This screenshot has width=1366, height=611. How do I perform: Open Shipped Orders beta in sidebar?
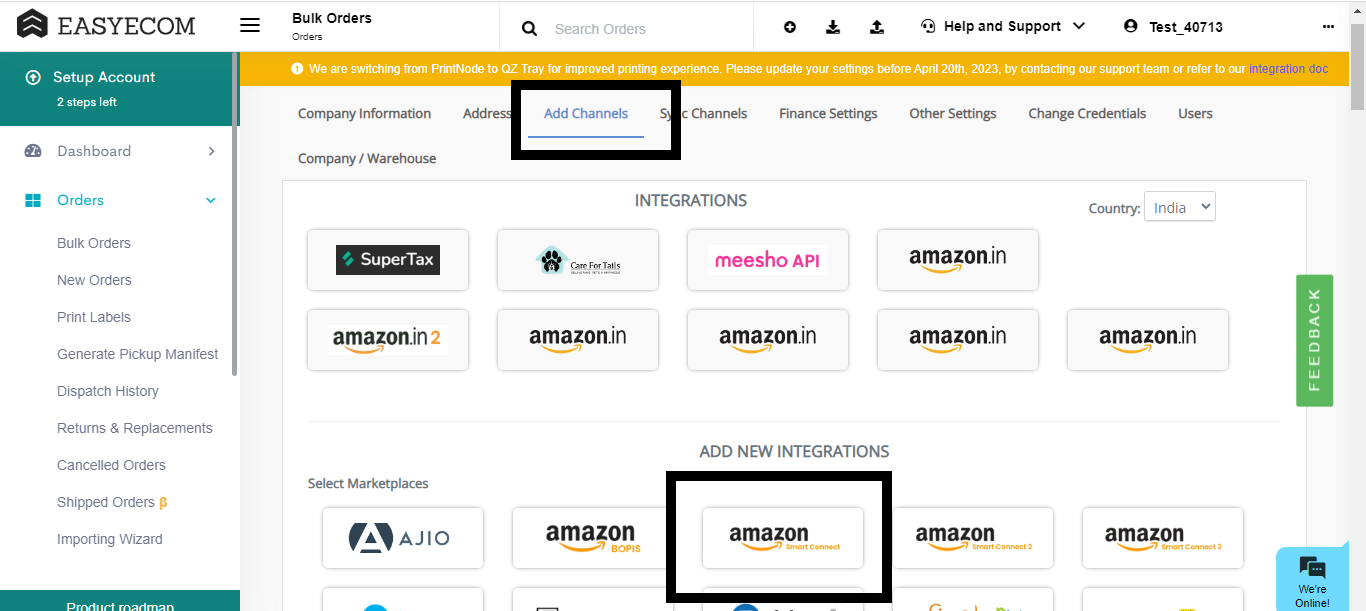[112, 502]
